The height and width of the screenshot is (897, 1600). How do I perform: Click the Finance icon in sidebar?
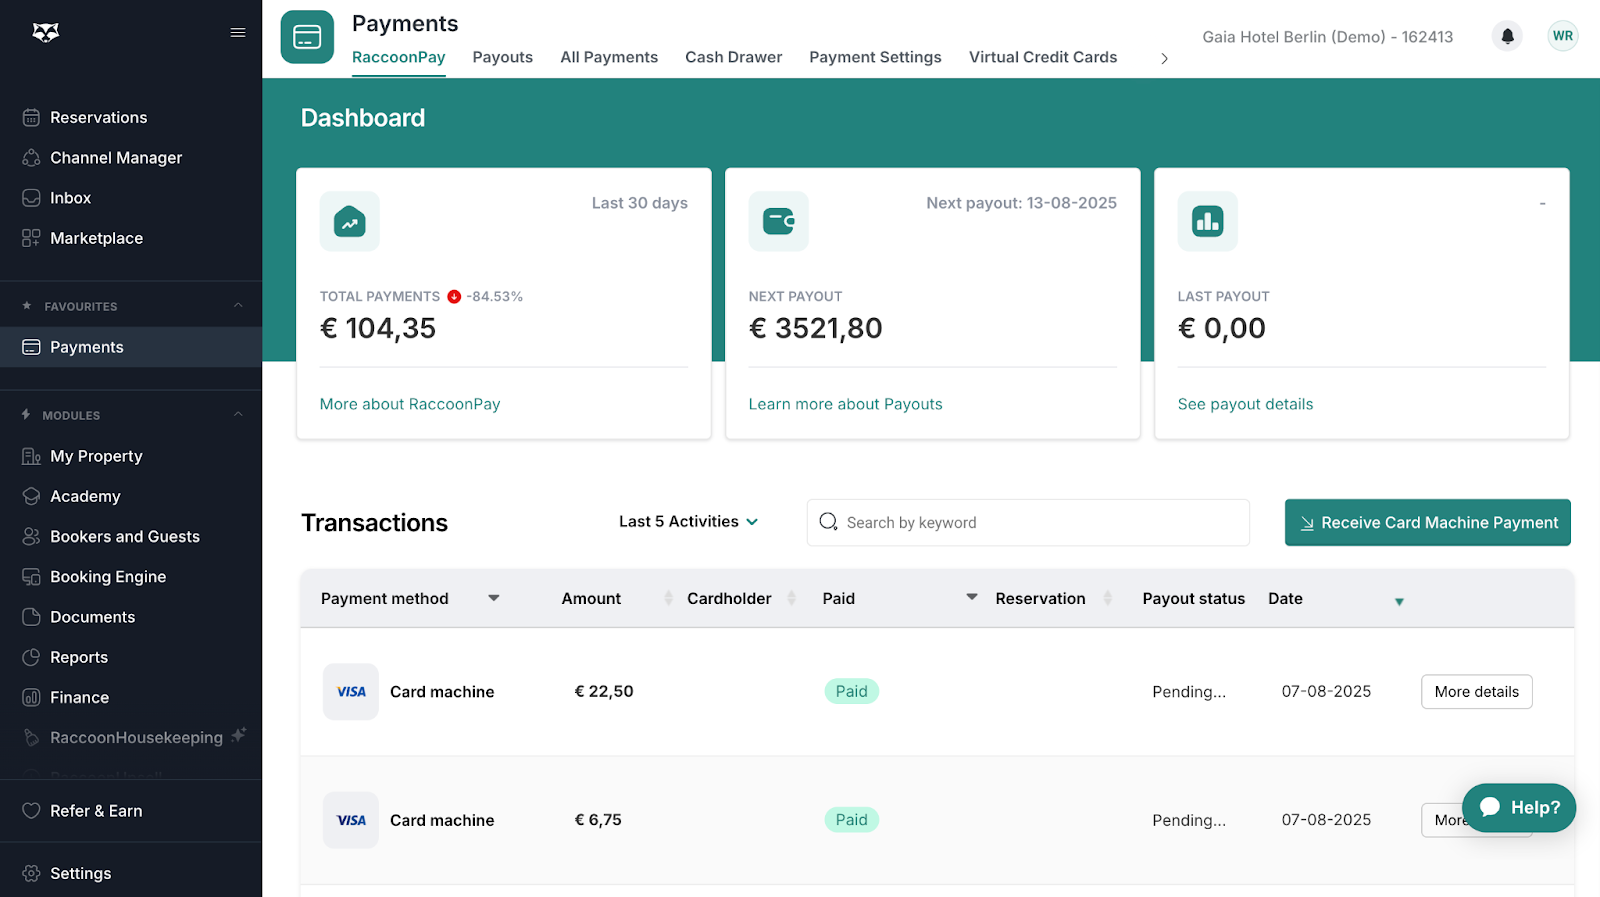click(x=31, y=697)
